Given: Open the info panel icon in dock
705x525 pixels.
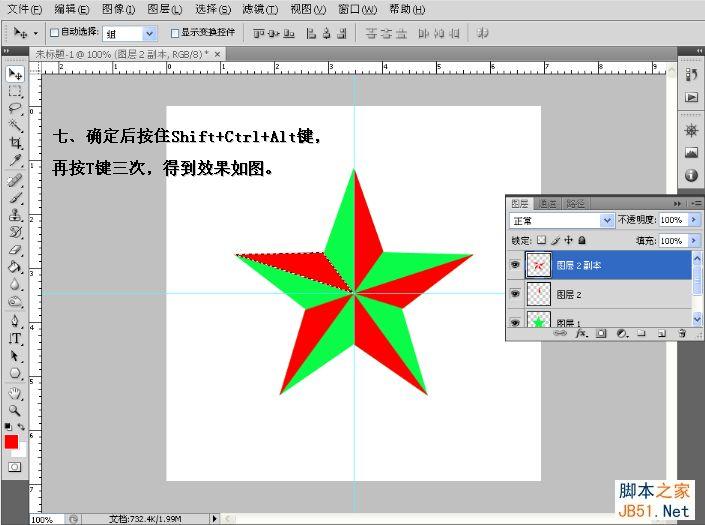Looking at the screenshot, I should tap(691, 175).
